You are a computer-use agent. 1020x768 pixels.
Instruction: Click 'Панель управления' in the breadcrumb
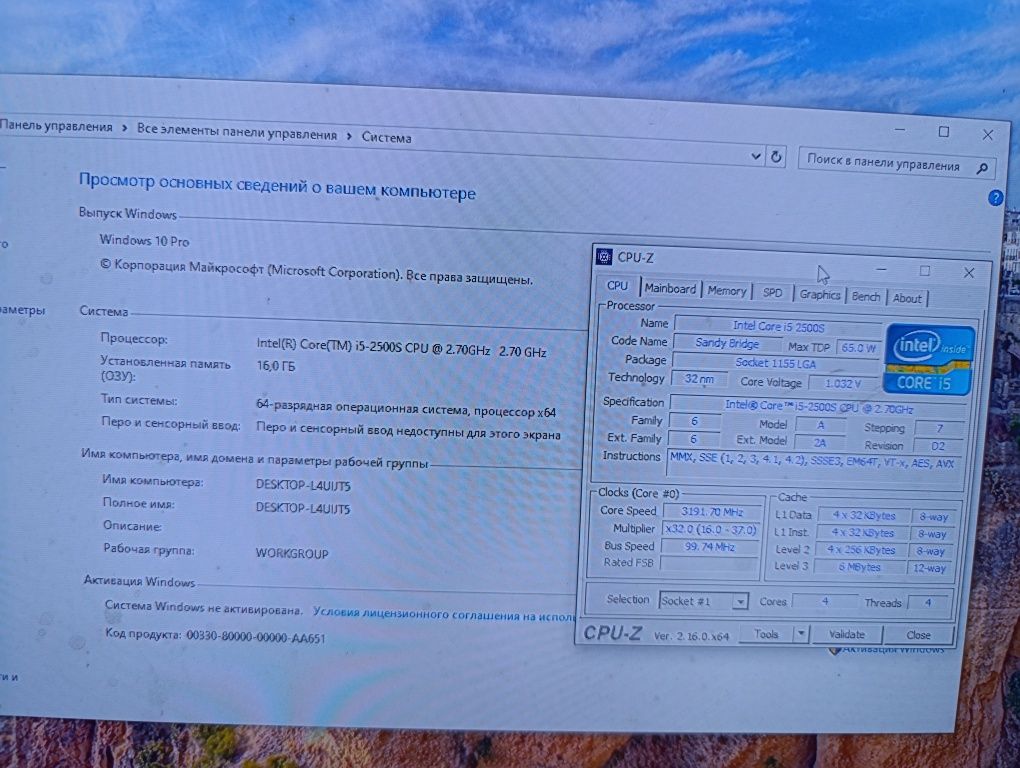[57, 126]
